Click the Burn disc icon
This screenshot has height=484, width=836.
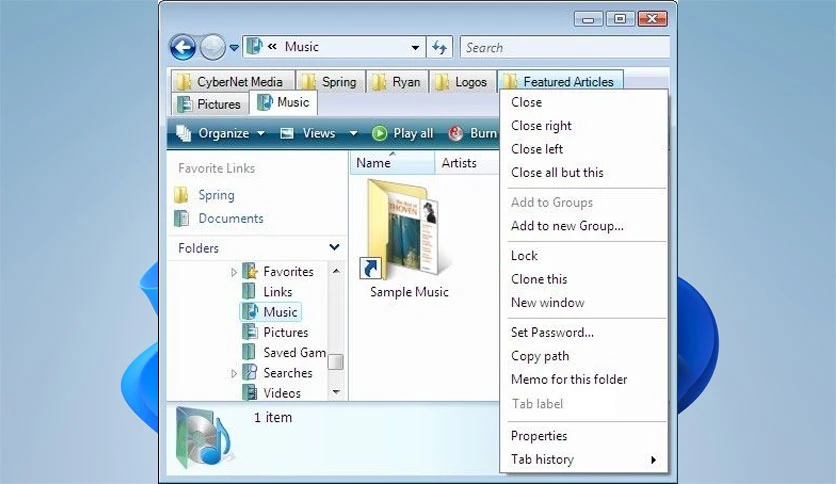click(456, 133)
